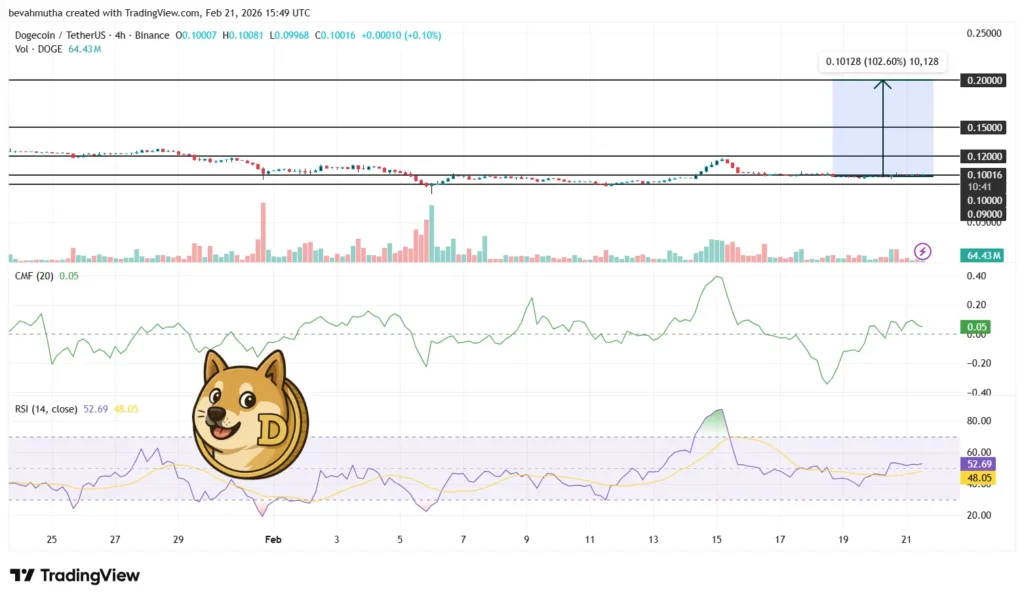The image size is (1024, 600).
Task: Click the TradingView logo at bottom left
Action: pos(74,575)
